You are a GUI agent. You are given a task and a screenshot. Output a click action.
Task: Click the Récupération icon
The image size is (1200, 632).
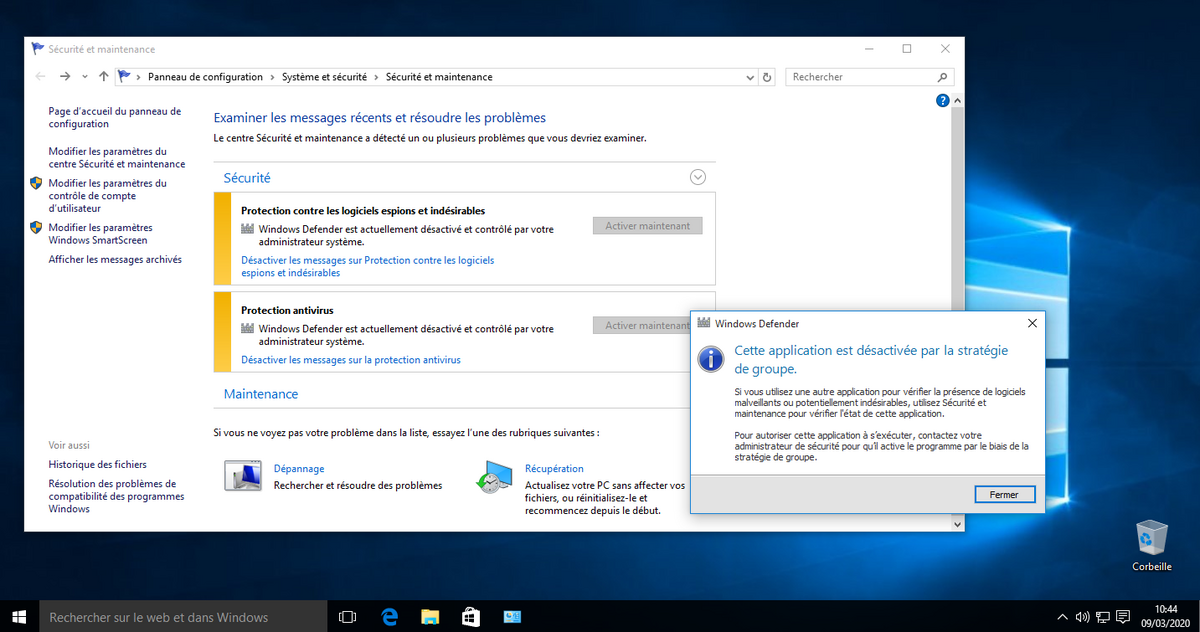tap(494, 477)
